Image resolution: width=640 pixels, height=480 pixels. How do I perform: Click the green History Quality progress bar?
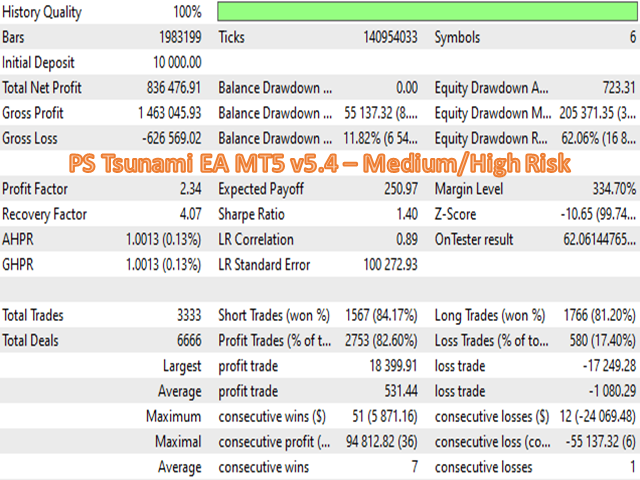pos(427,11)
